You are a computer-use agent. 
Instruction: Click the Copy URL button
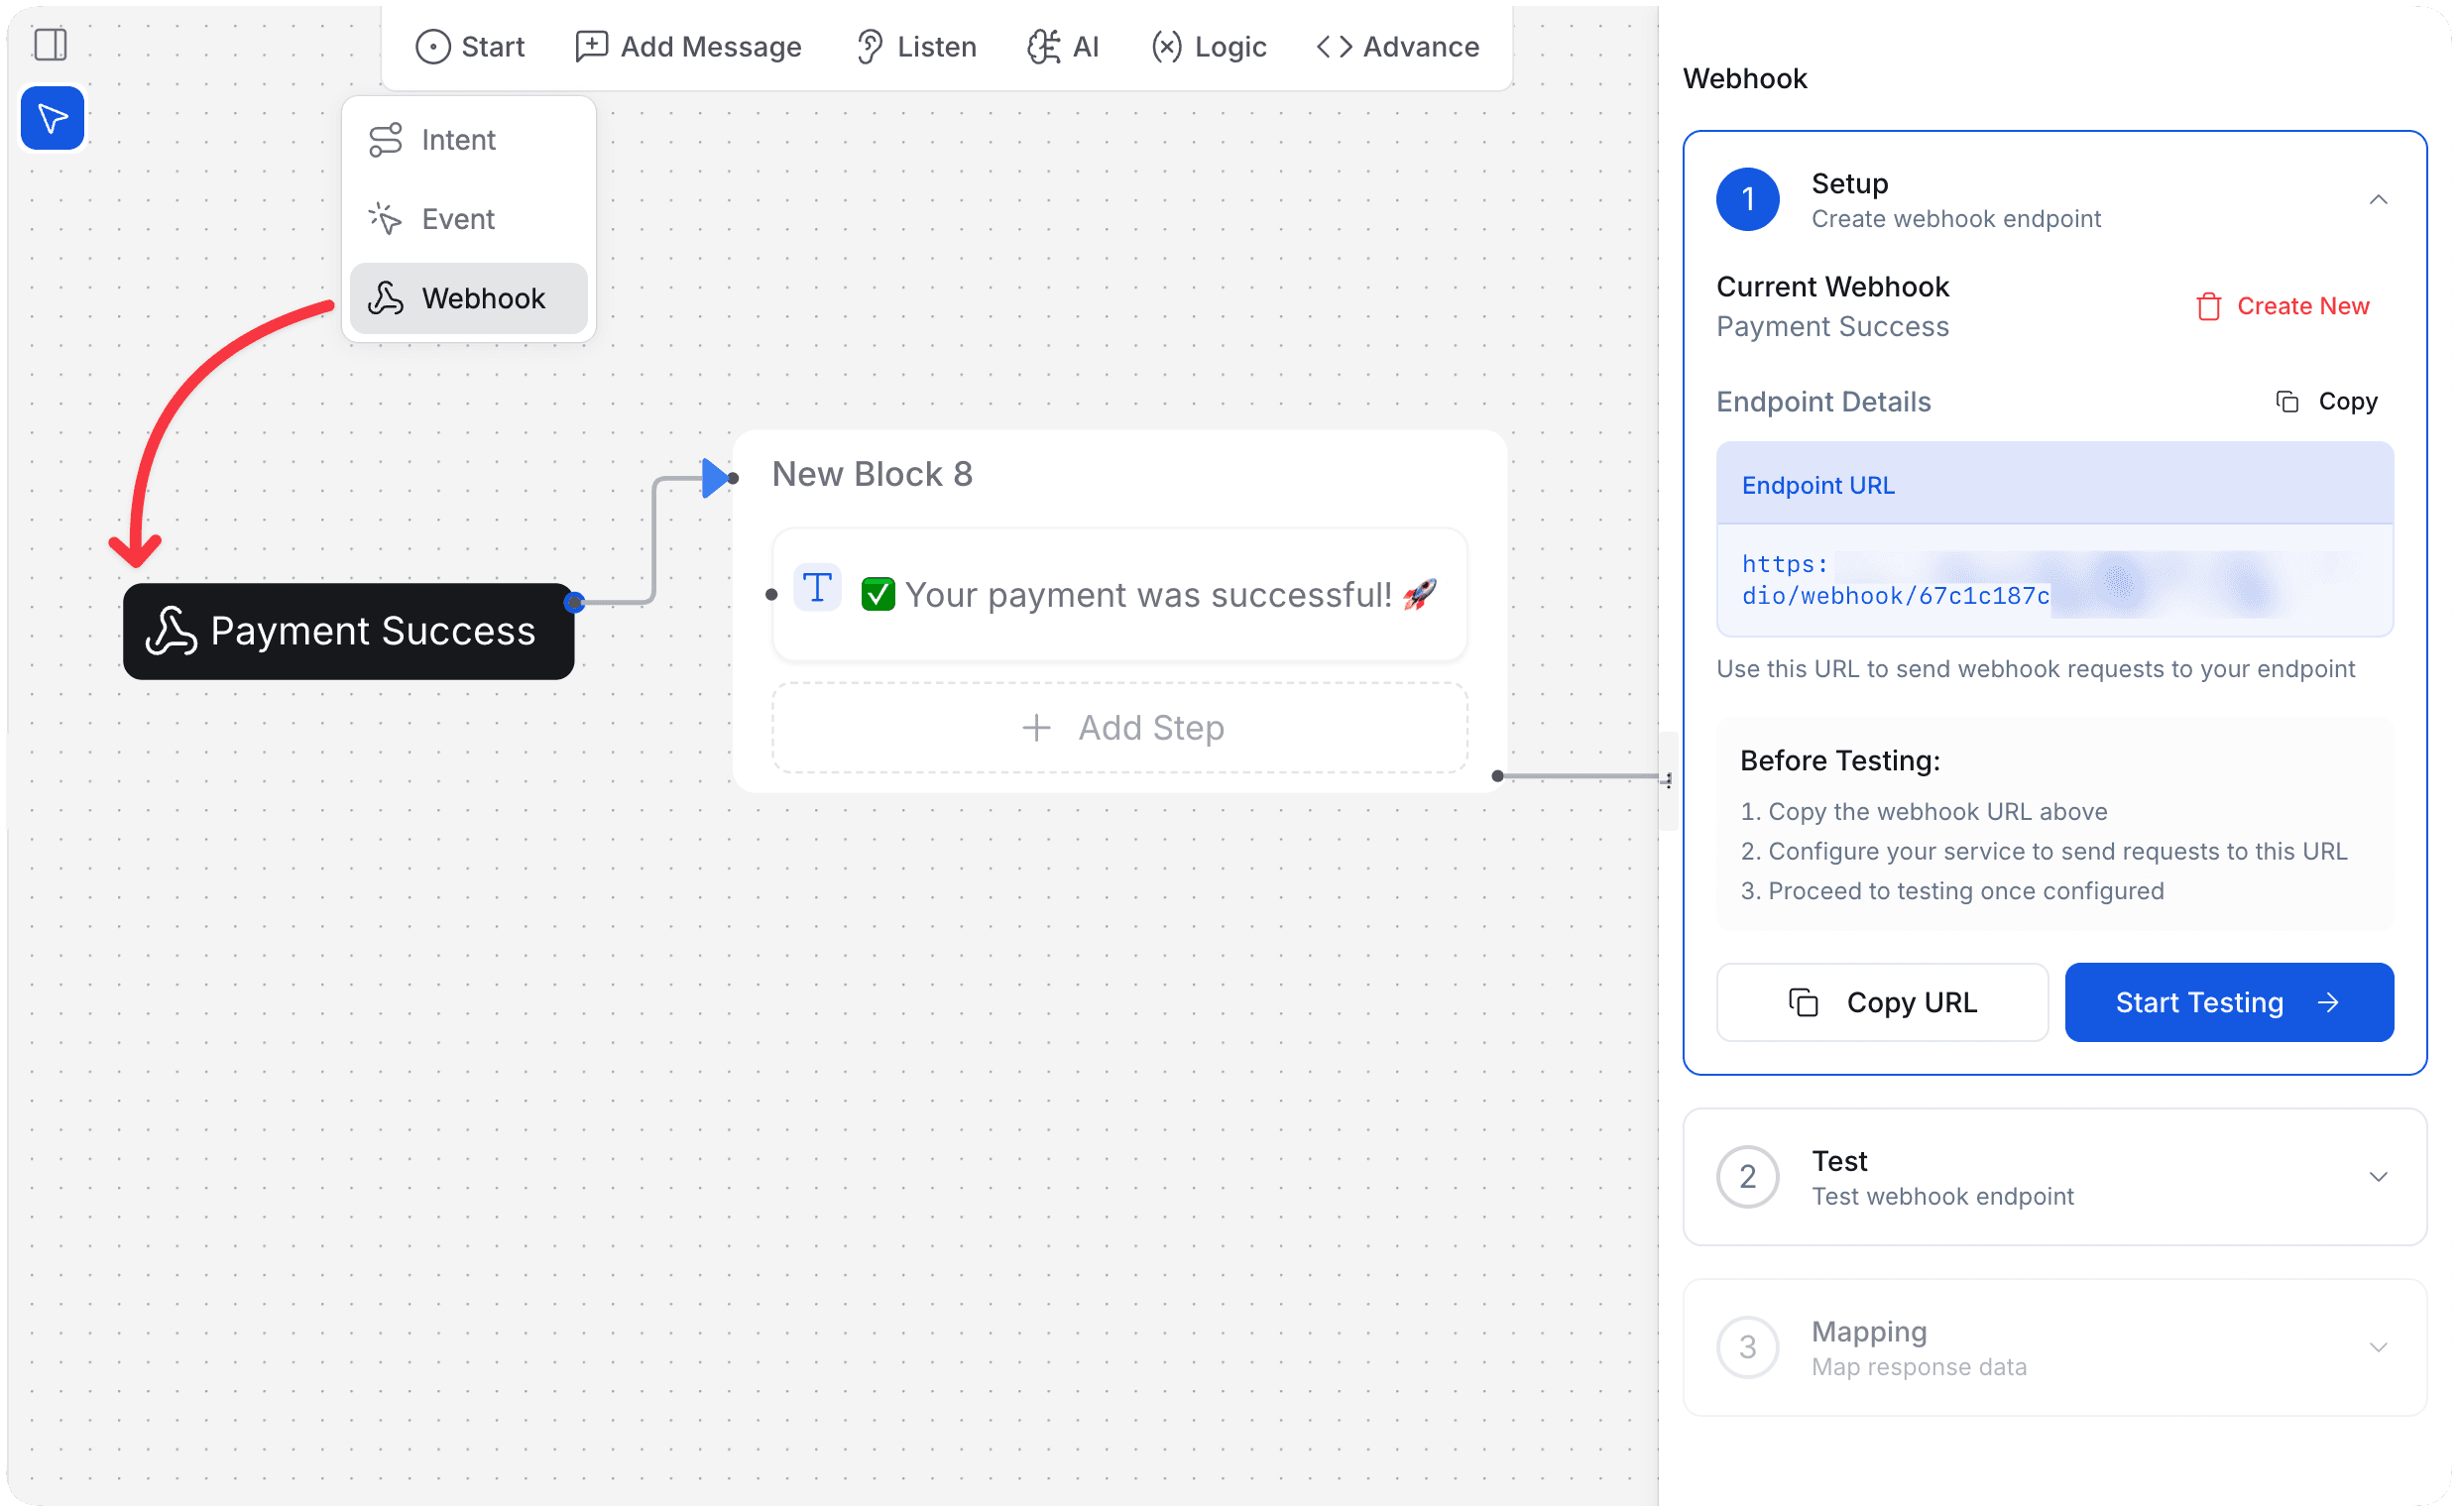[x=1881, y=1002]
